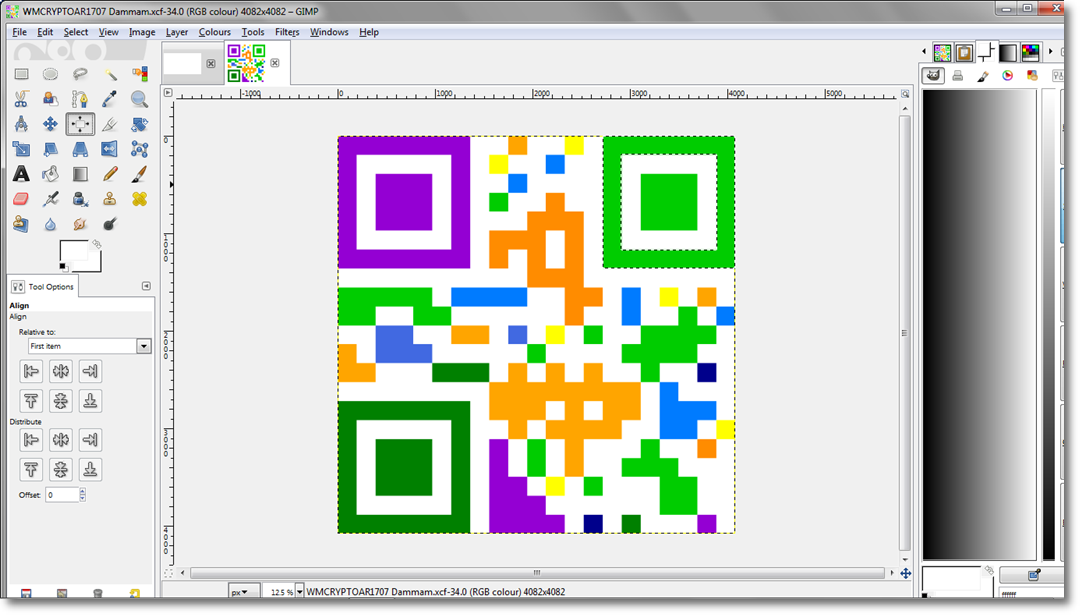Choose the Ink tool
This screenshot has height=615, width=1080.
(x=80, y=199)
